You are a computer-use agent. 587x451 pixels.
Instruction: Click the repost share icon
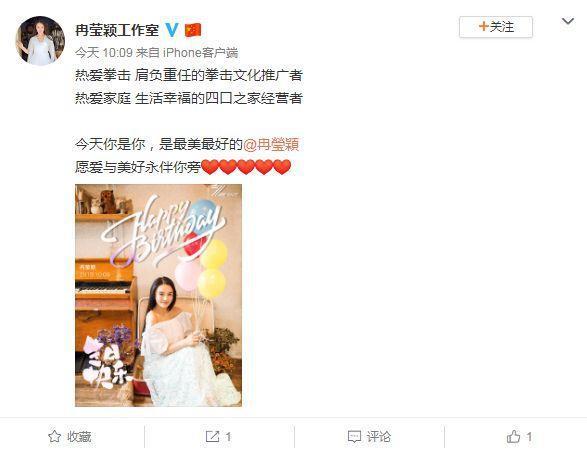(x=212, y=436)
